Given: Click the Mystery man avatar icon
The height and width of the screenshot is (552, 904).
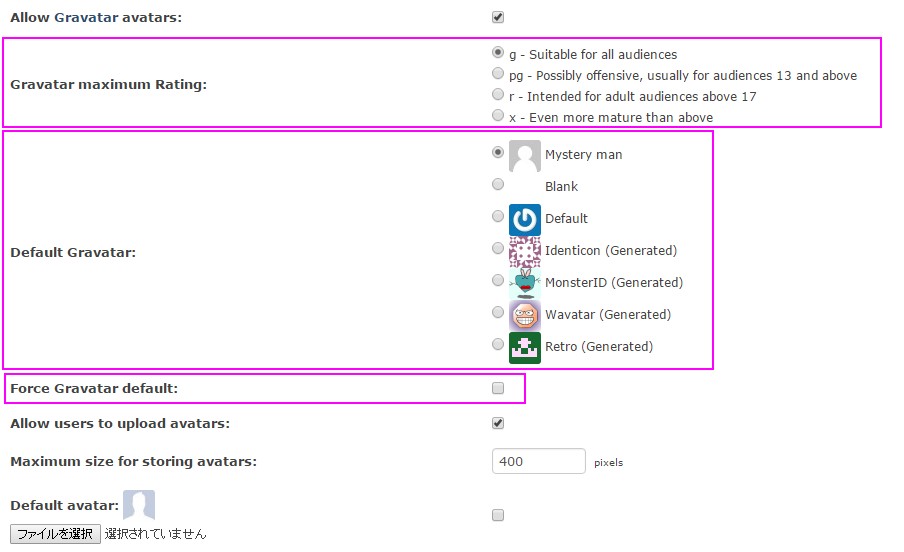Looking at the screenshot, I should [525, 156].
